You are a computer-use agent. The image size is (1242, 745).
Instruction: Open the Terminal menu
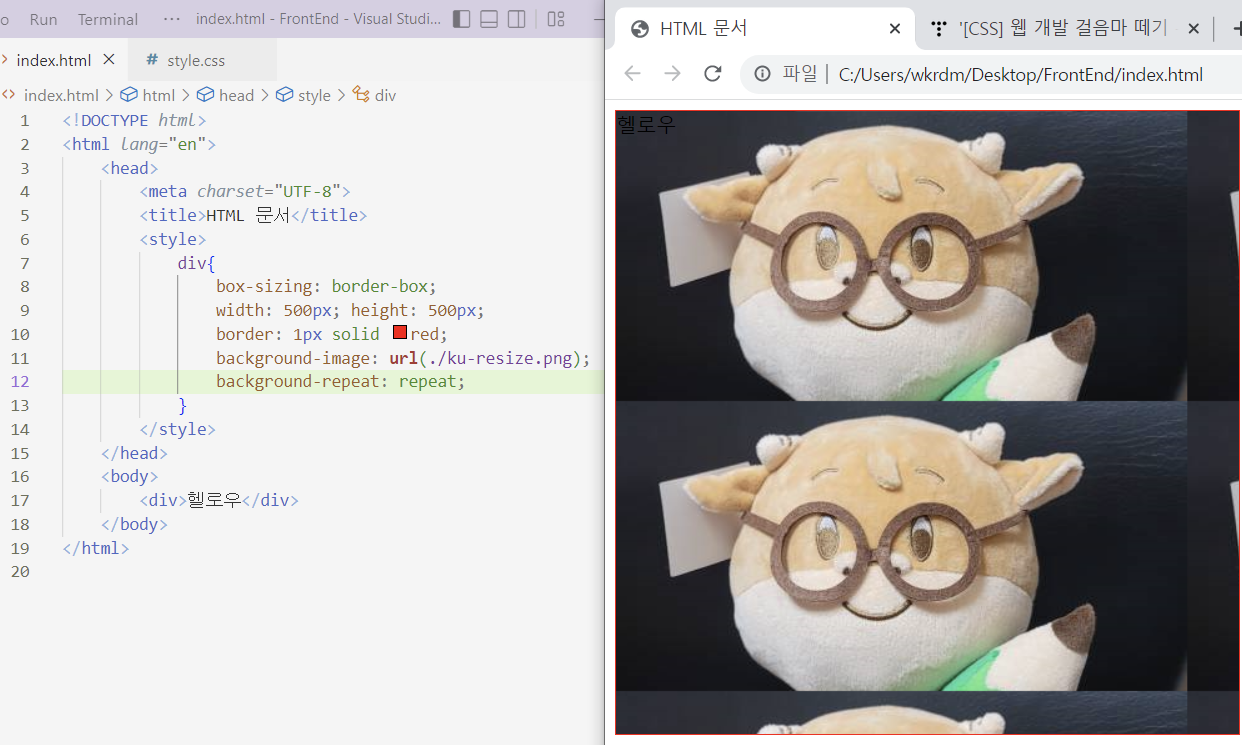[x=108, y=19]
